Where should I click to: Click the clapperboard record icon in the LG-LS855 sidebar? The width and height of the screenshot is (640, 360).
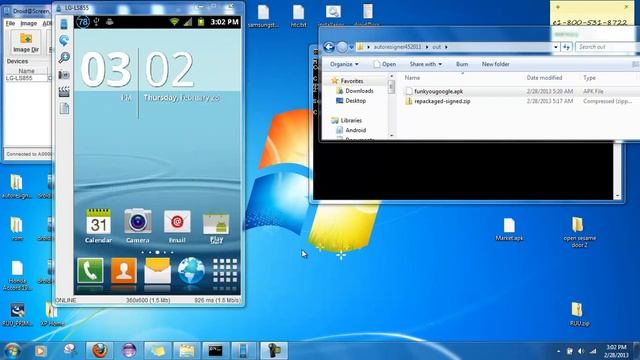tap(64, 92)
